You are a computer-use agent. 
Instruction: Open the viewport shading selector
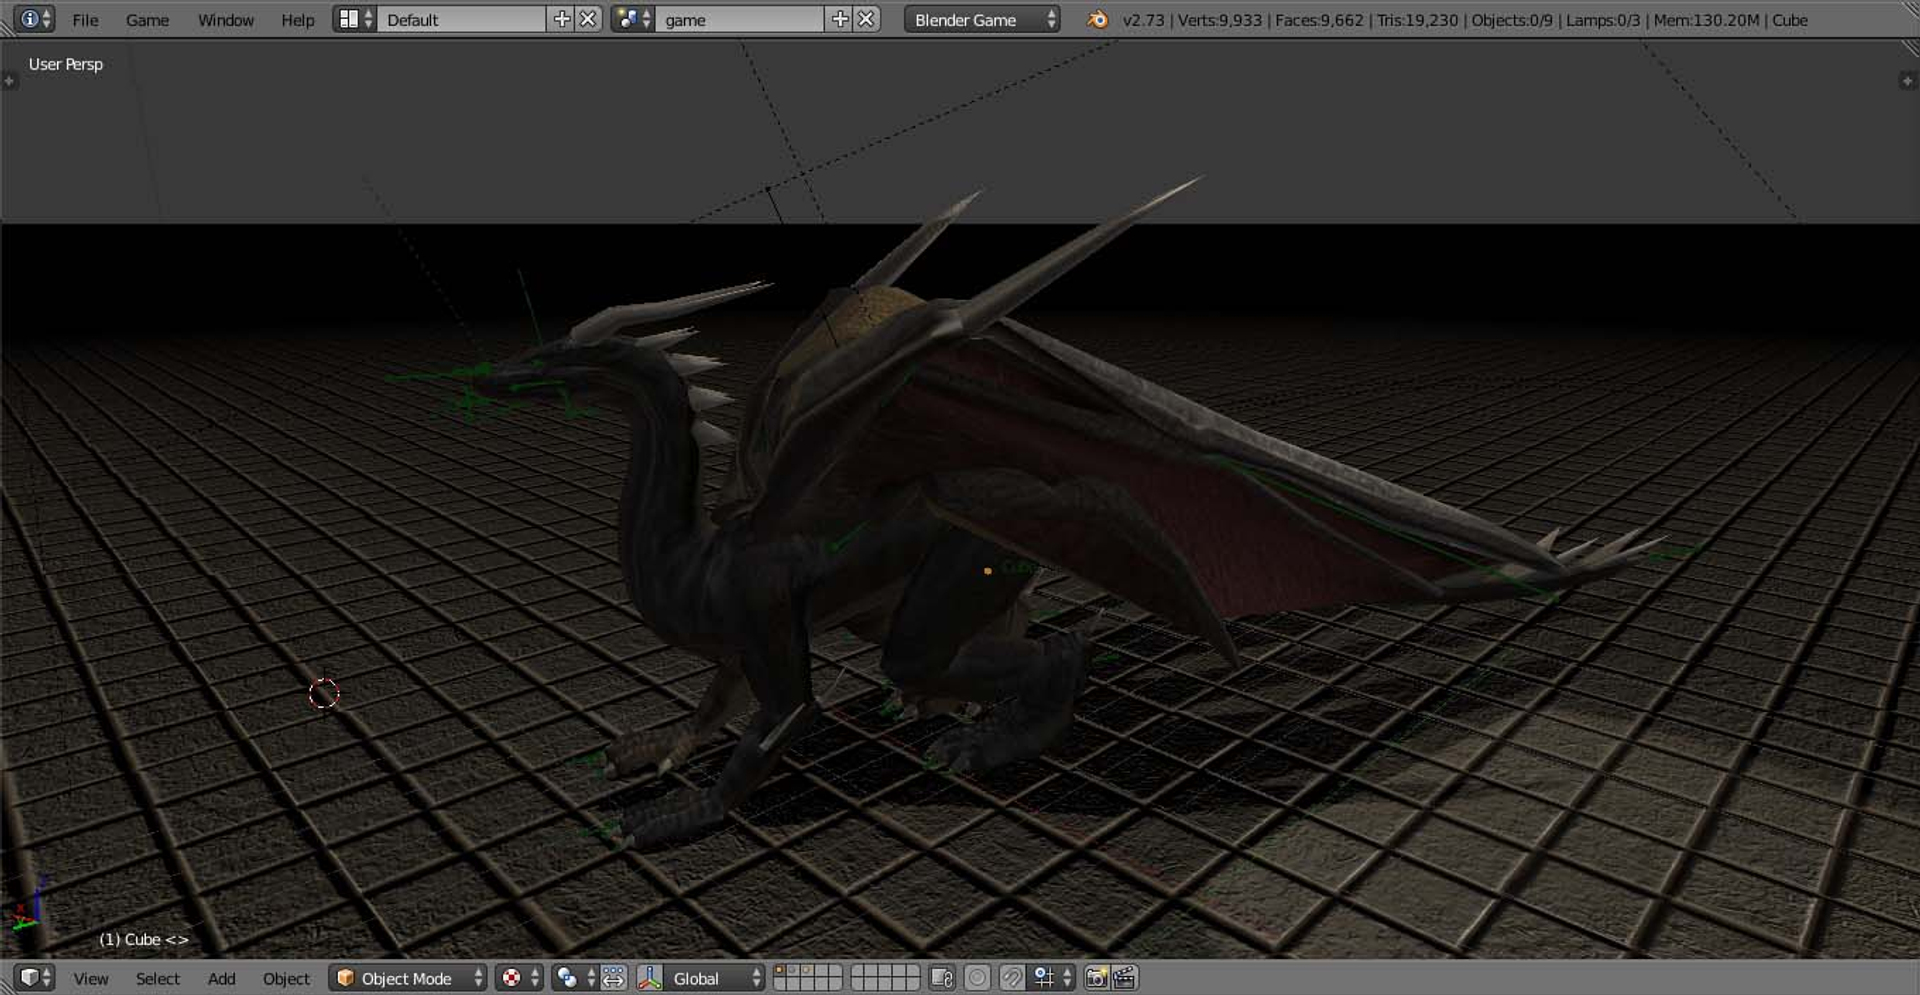[520, 977]
